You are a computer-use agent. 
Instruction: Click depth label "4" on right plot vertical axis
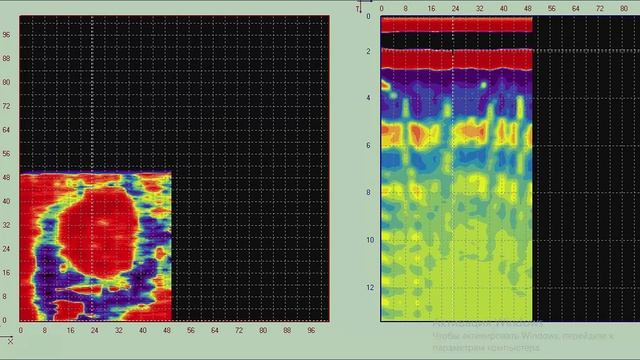(369, 98)
